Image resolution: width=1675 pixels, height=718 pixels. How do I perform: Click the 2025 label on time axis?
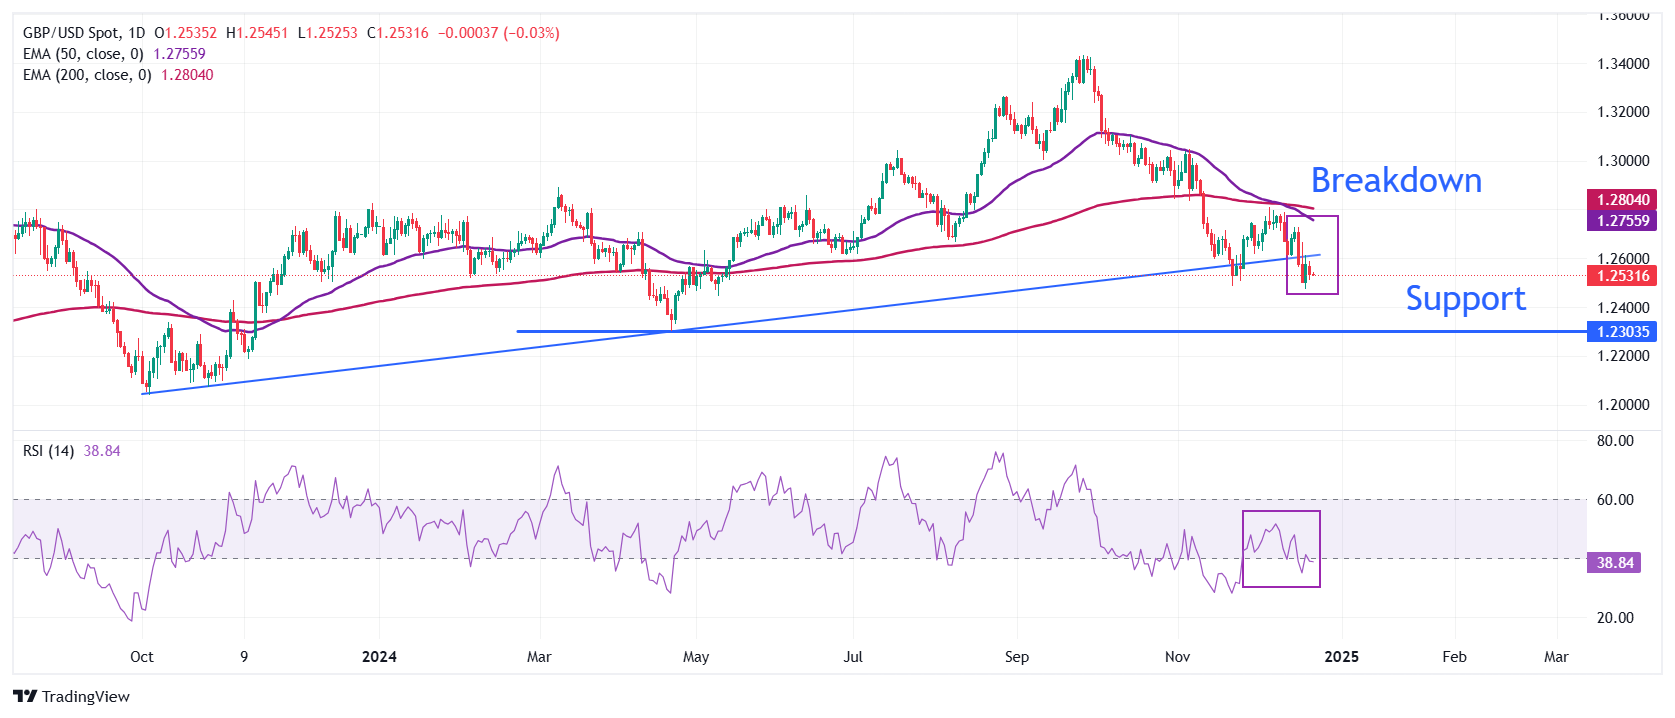1341,657
